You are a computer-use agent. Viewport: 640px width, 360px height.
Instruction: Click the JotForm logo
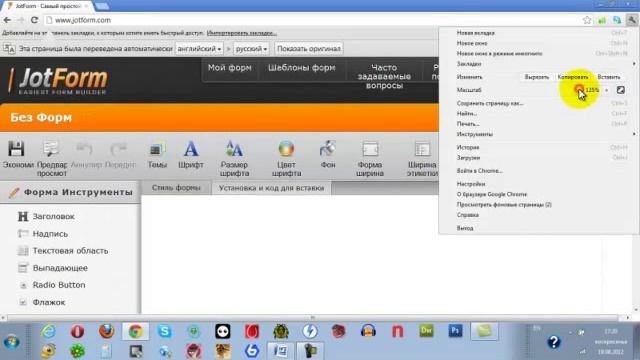[59, 80]
